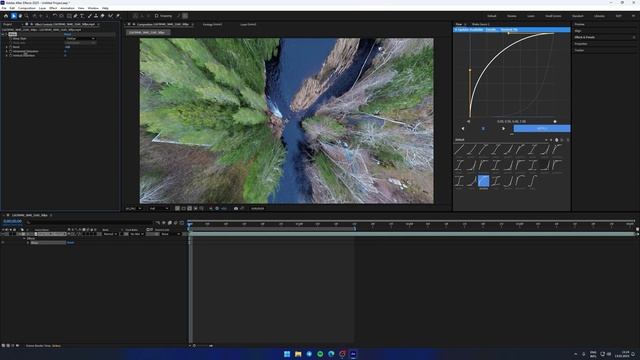
Task: Toggle the Snapping checkbox
Action: click(156, 16)
